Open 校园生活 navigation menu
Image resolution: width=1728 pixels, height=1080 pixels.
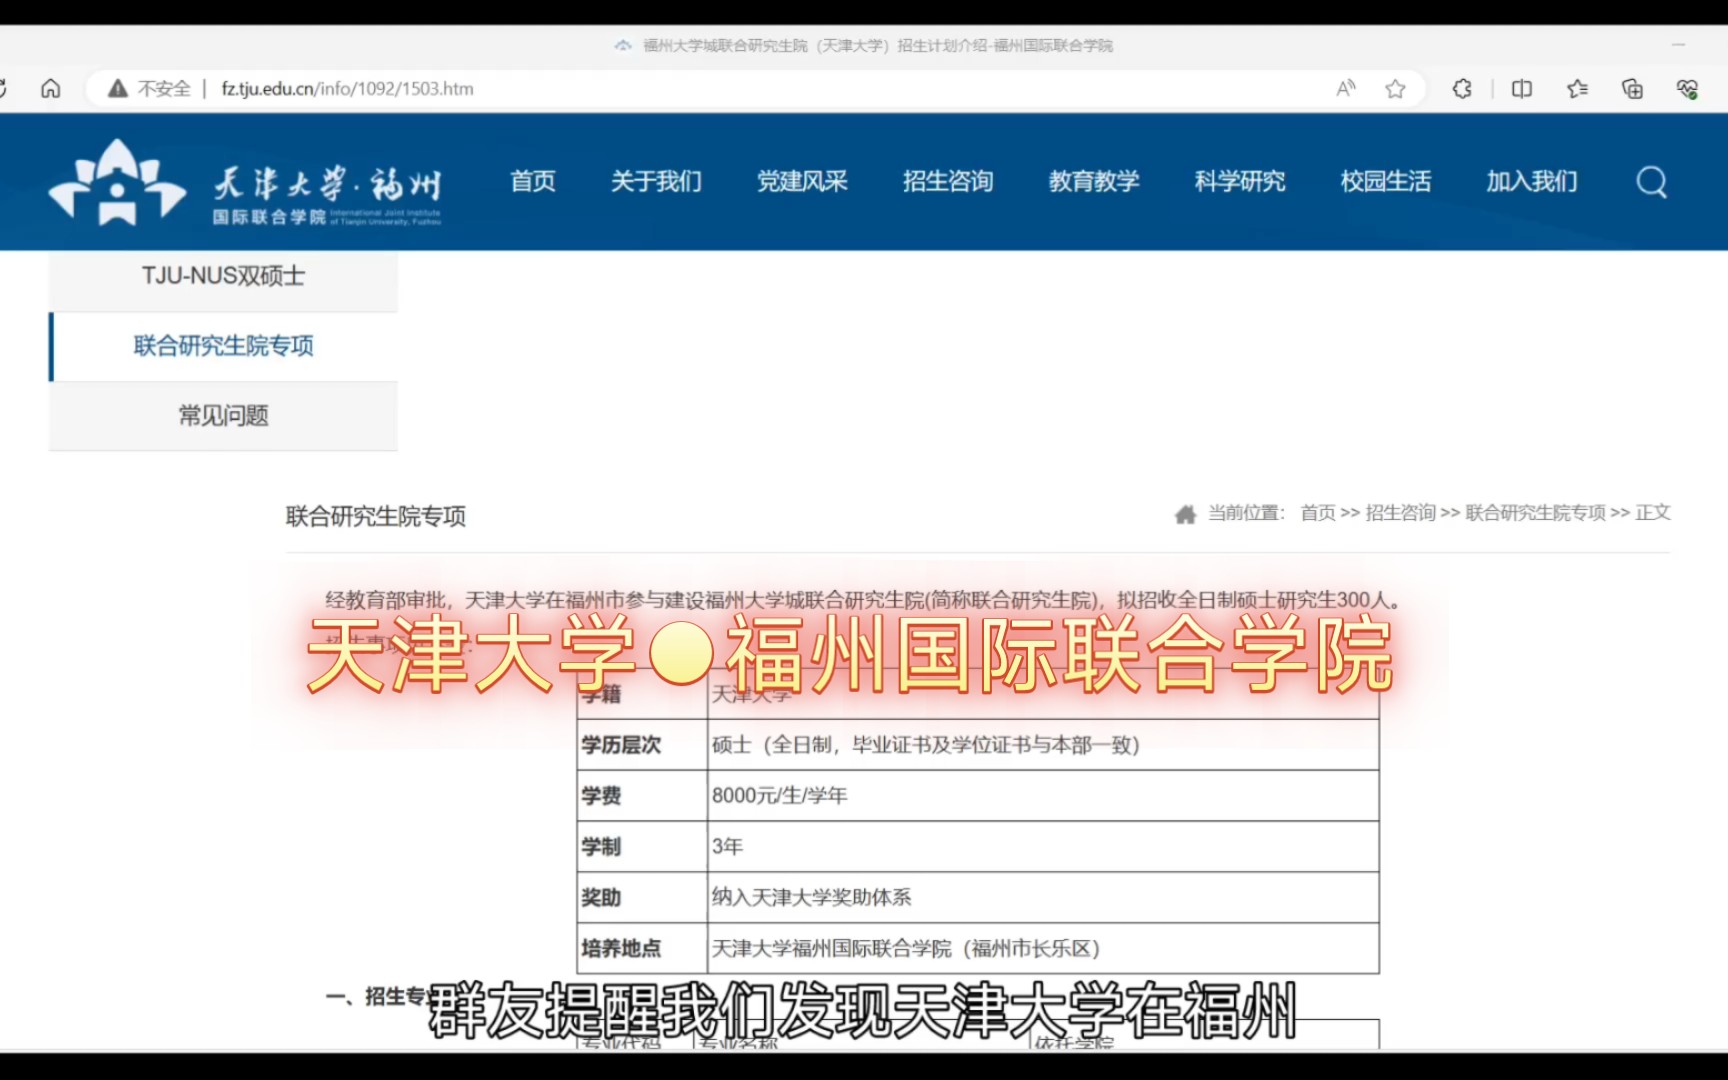click(x=1386, y=181)
